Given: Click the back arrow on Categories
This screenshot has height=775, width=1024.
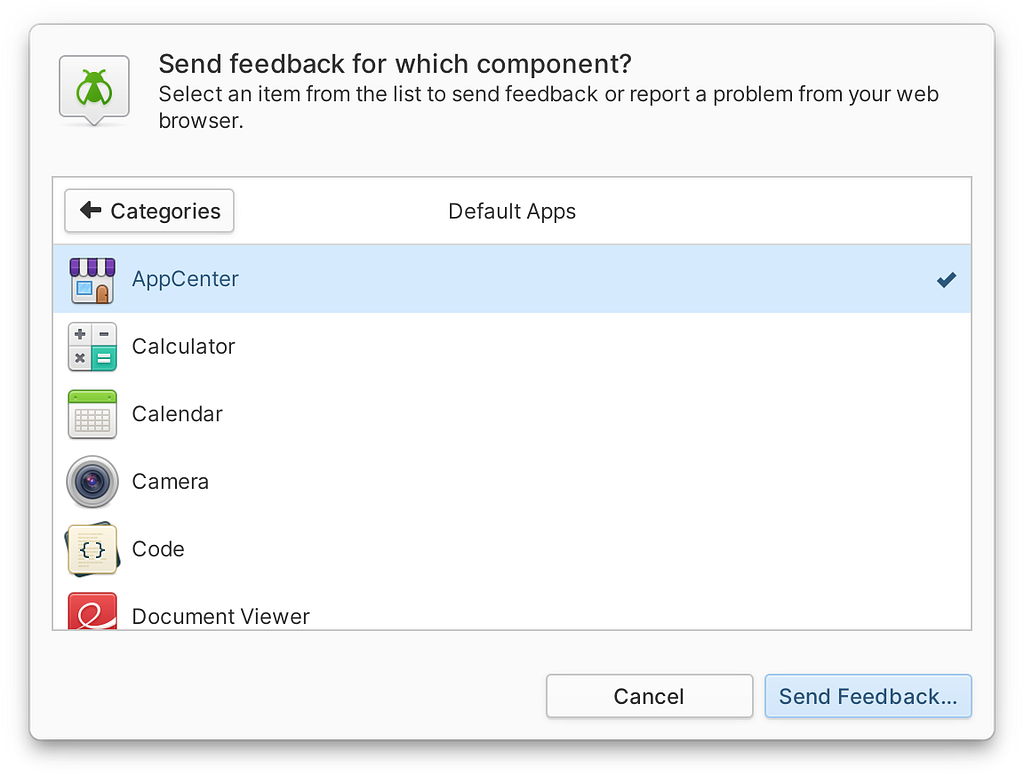Looking at the screenshot, I should point(90,210).
